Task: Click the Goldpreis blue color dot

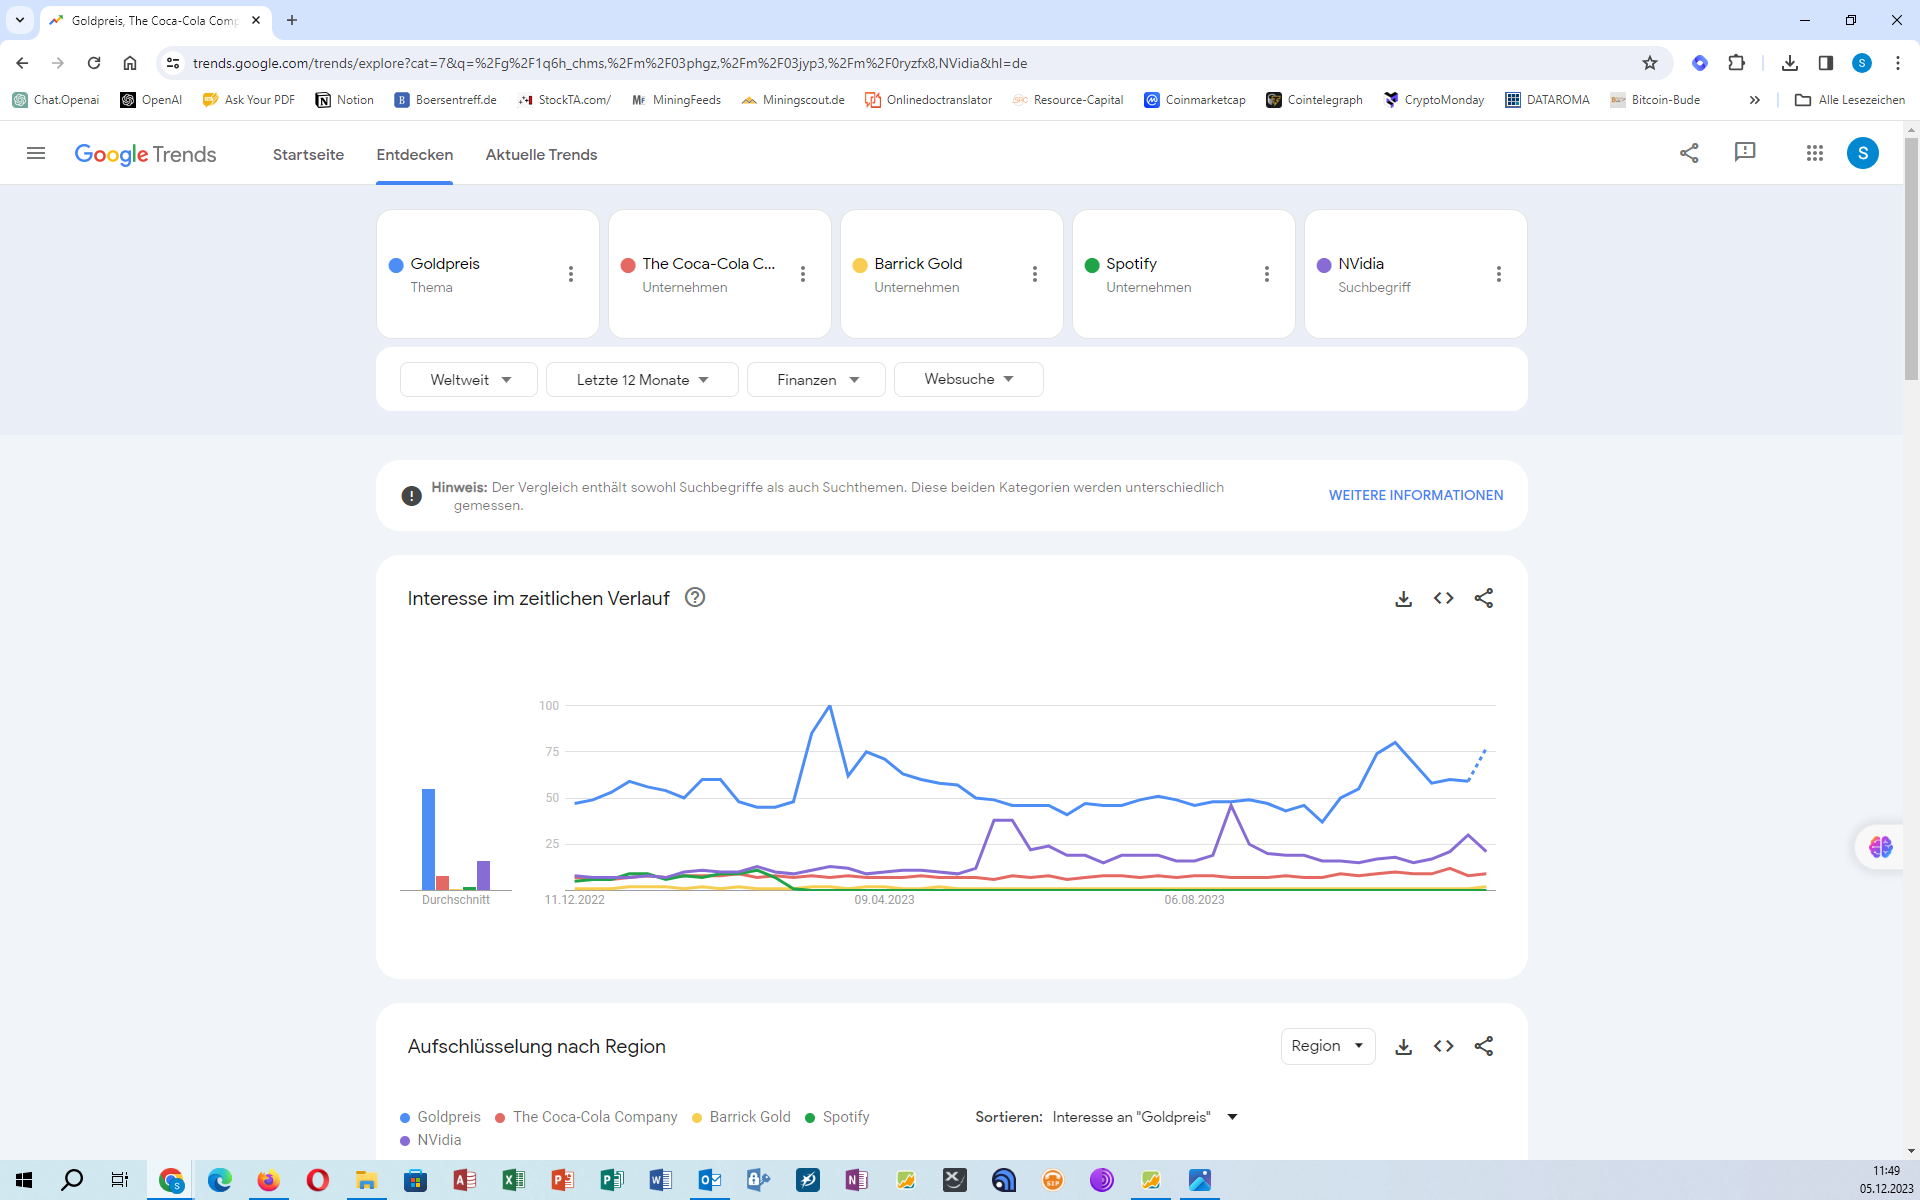Action: click(x=396, y=265)
